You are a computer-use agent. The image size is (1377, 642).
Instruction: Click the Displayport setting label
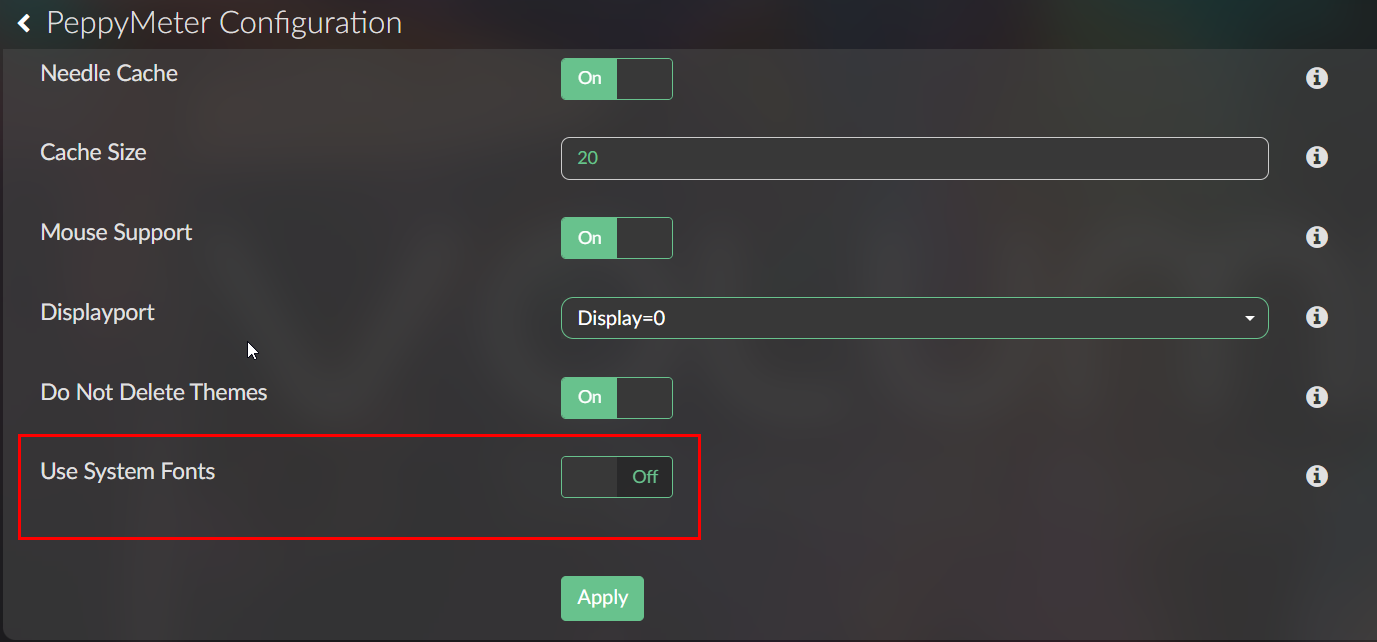tap(97, 312)
